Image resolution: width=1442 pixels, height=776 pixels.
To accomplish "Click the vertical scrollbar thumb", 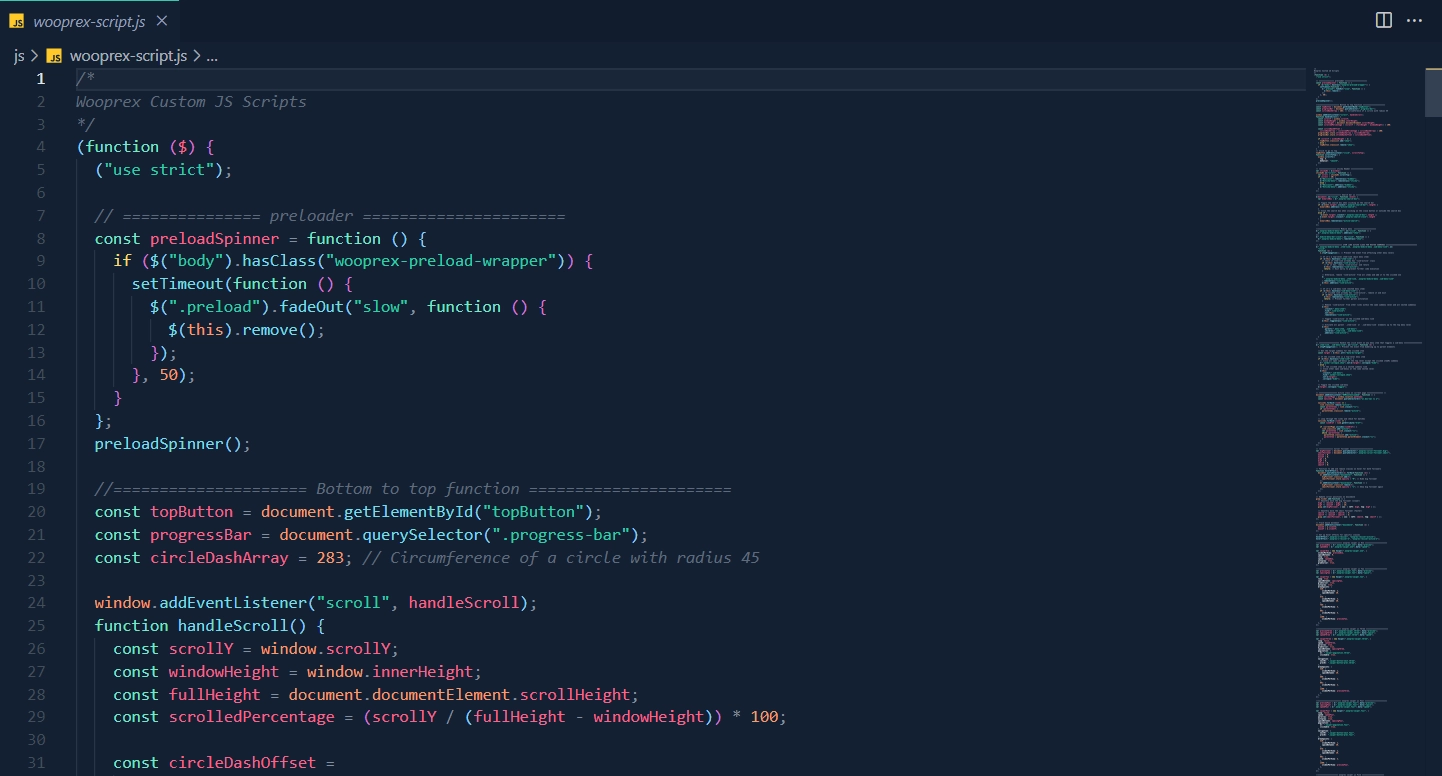I will click(1433, 93).
